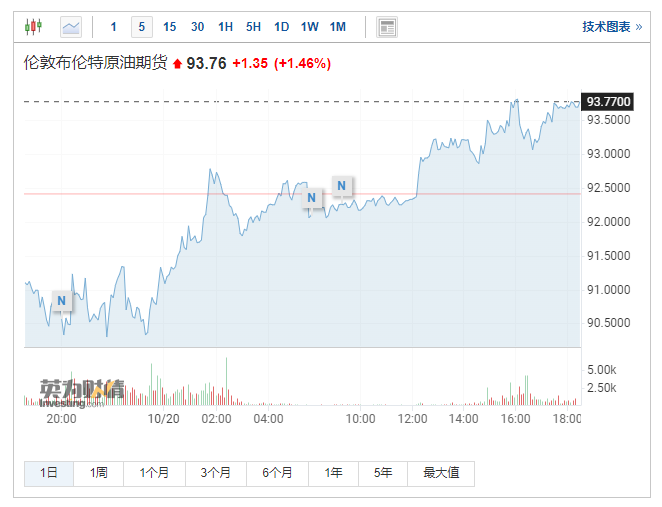662x507 pixels.
Task: Click the 93.7700 current price label
Action: [607, 101]
